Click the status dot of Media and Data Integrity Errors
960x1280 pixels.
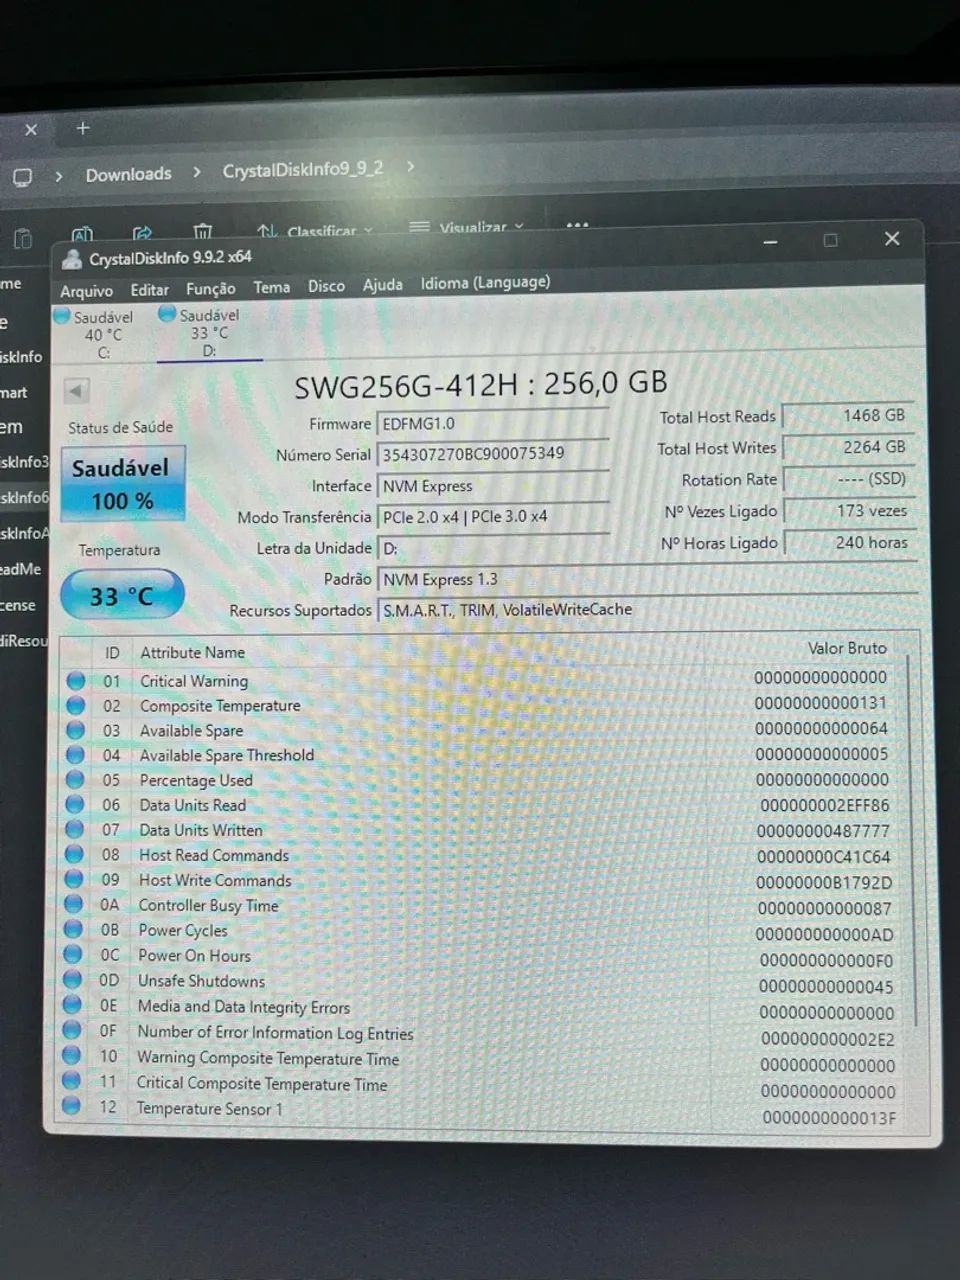(72, 1005)
